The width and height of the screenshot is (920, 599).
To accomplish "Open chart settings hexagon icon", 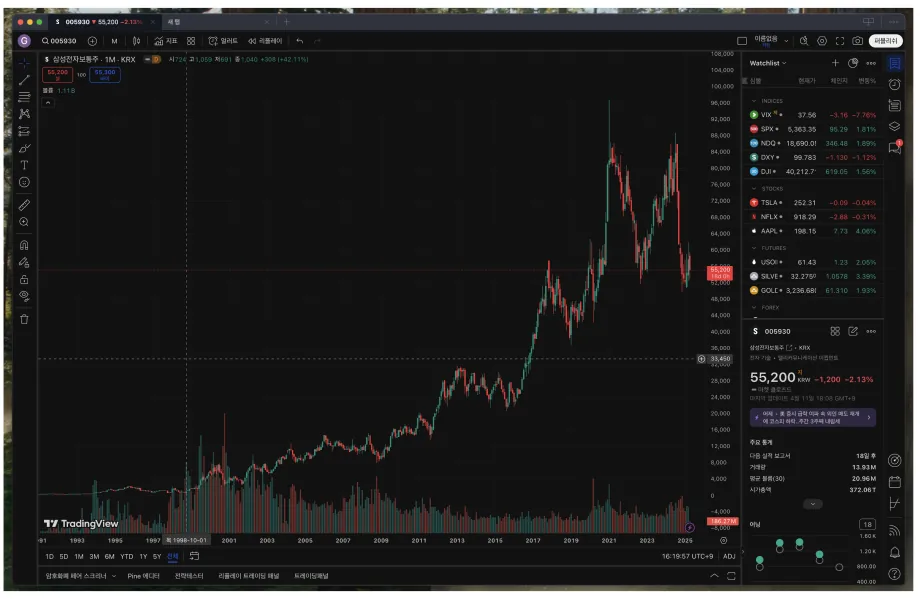I will tap(822, 41).
